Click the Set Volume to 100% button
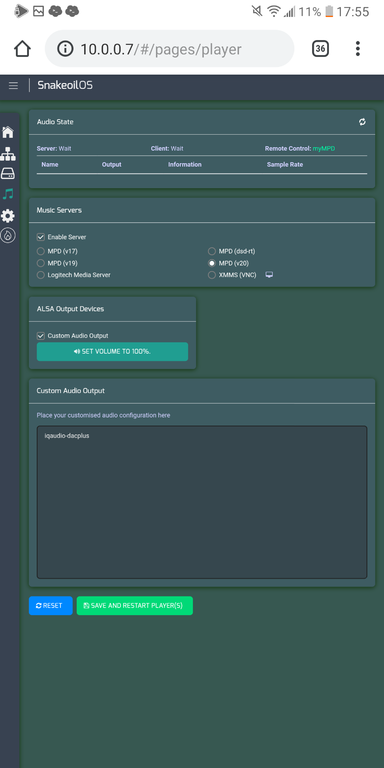Image resolution: width=384 pixels, height=768 pixels. [112, 352]
